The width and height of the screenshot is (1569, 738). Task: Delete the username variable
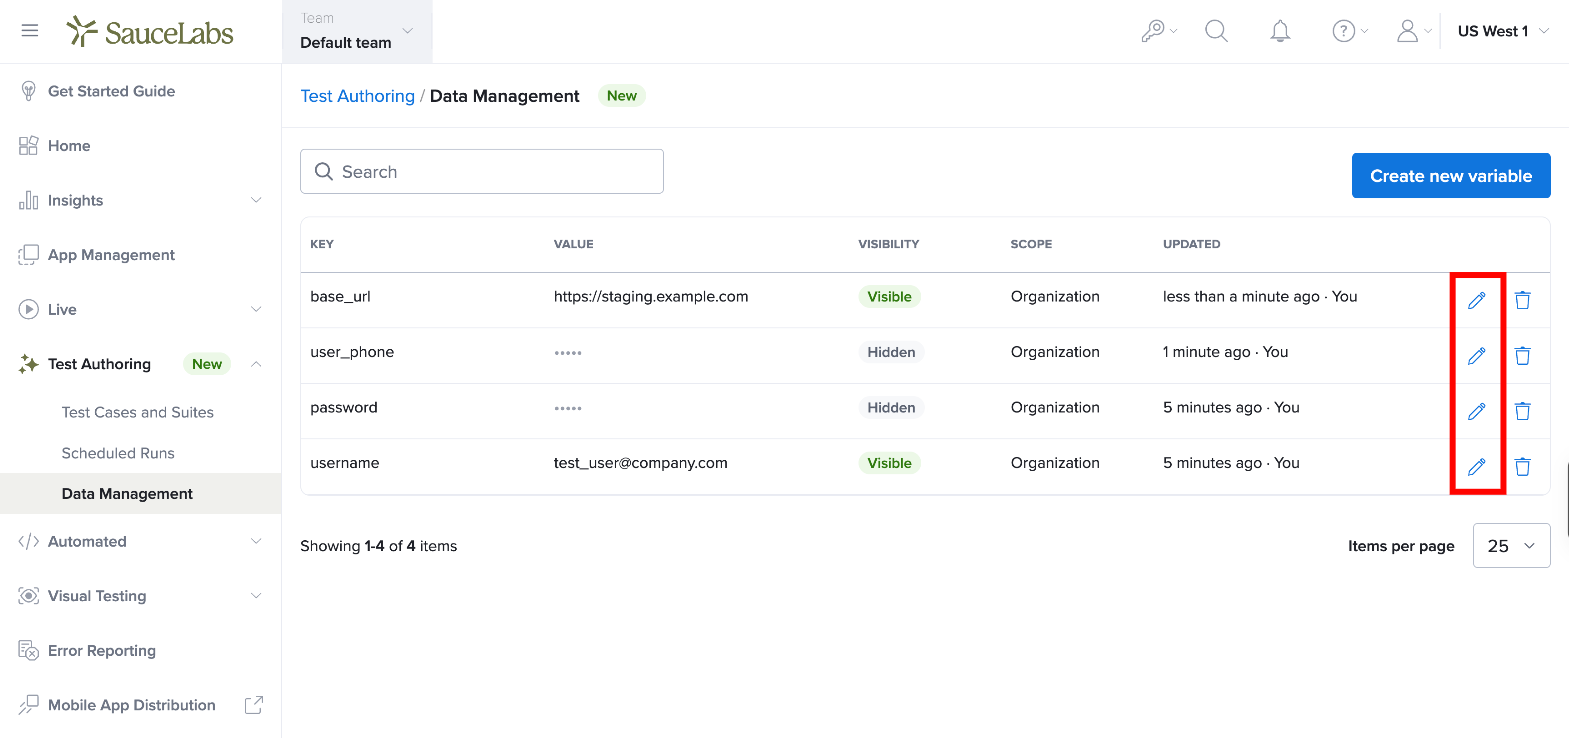(1522, 467)
